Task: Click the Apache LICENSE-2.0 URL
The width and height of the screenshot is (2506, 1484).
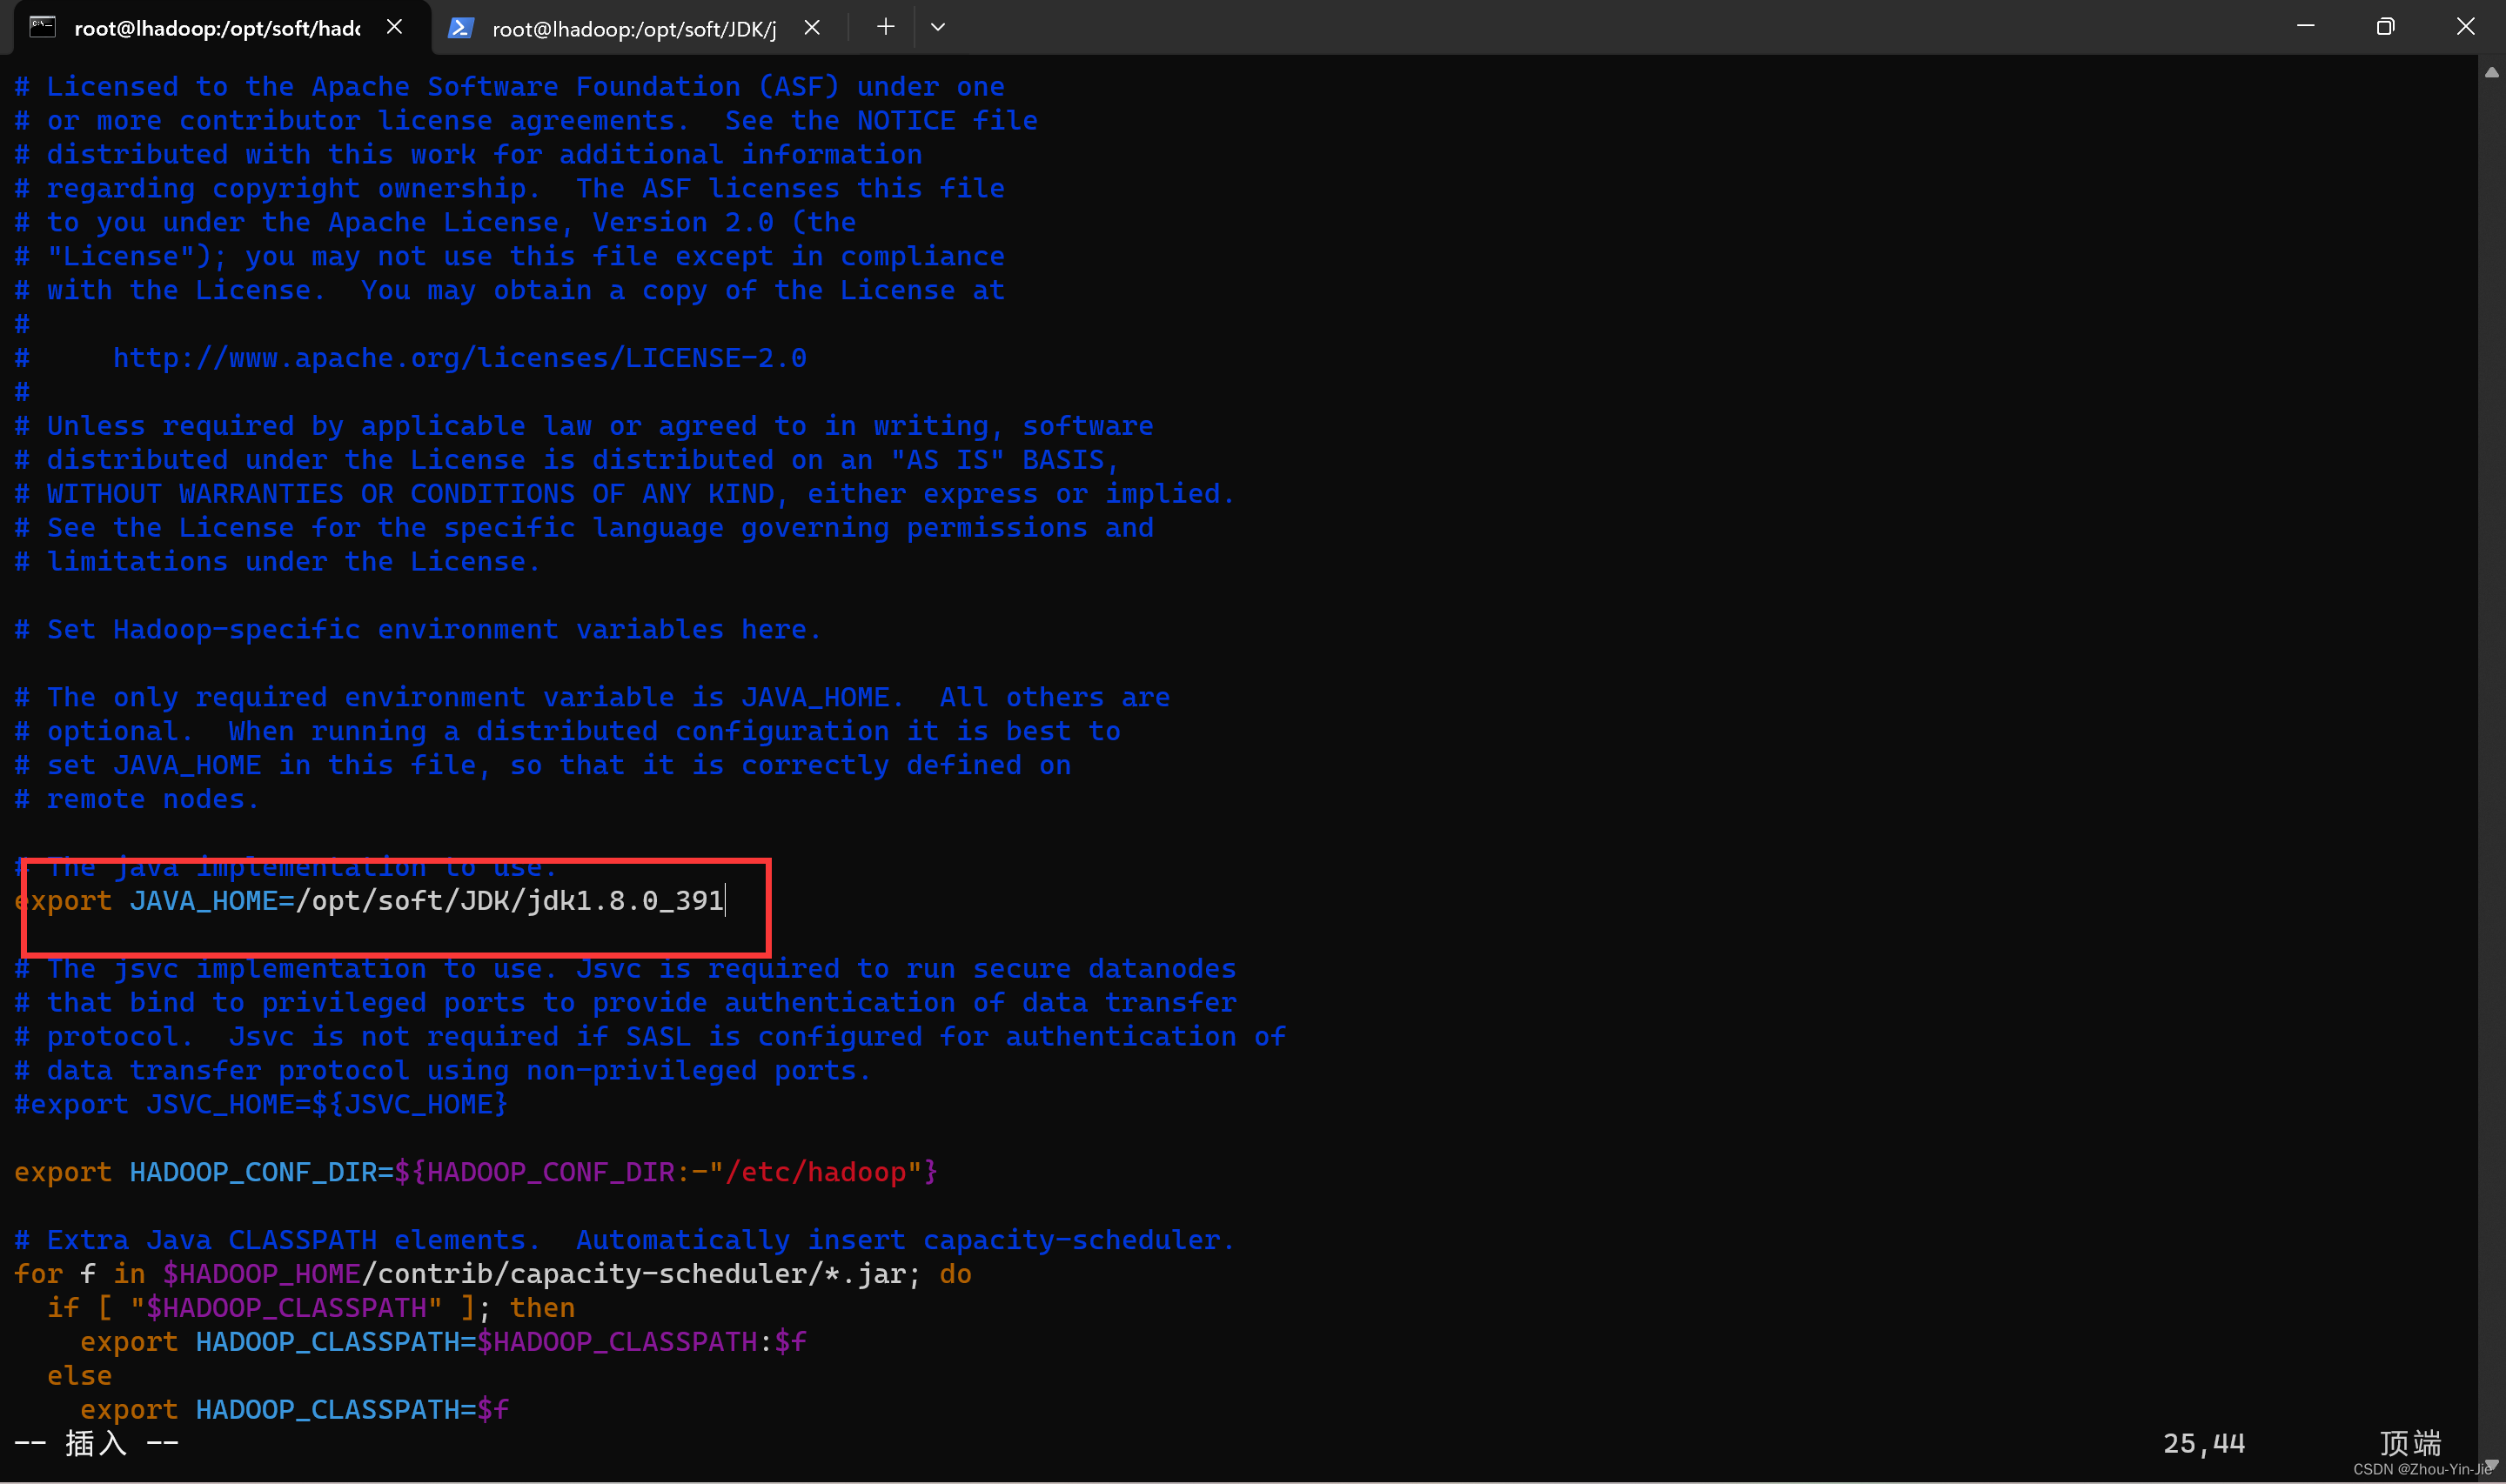Action: (x=459, y=358)
